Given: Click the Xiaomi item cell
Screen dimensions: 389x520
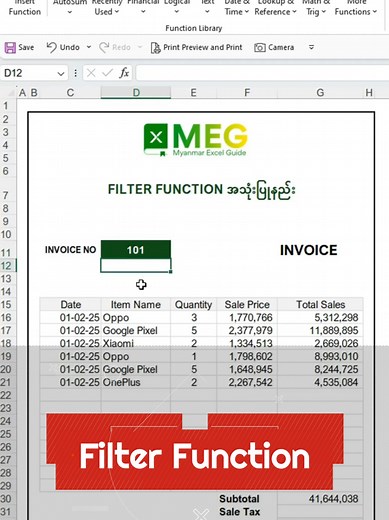Looking at the screenshot, I should coord(136,343).
